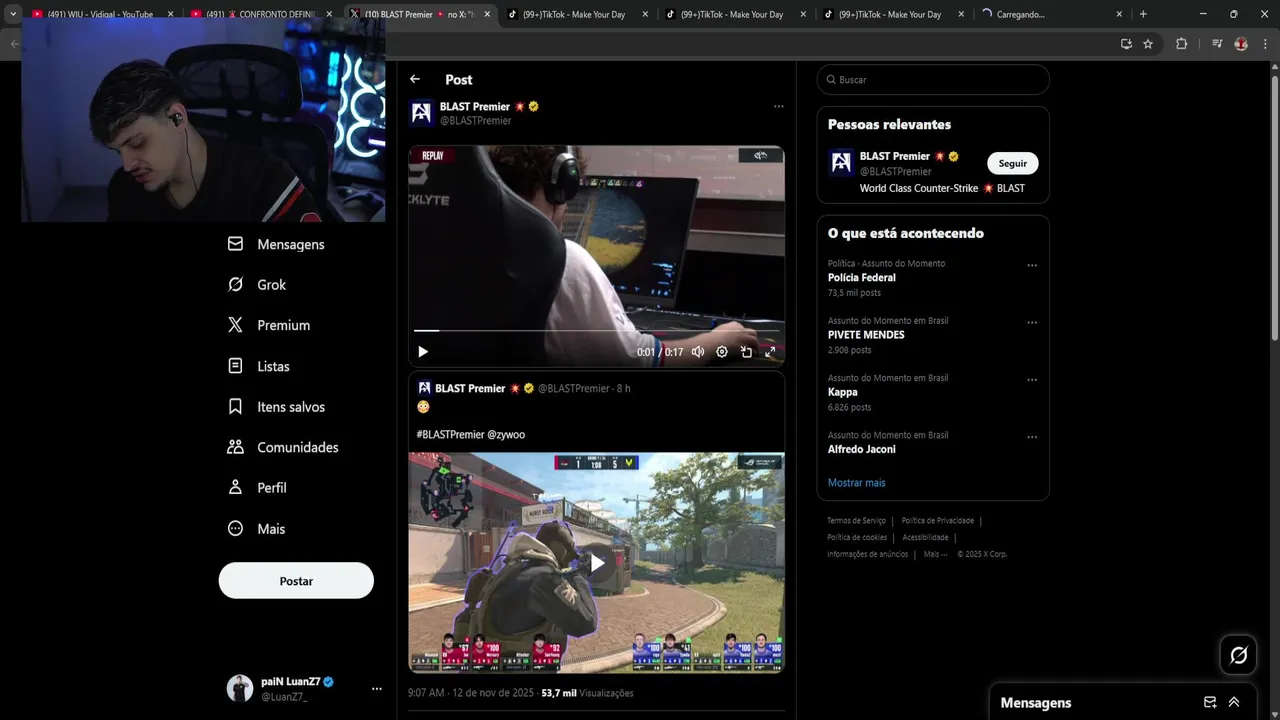Open the post's three-dot options menu
Viewport: 1280px width, 720px height.
point(778,106)
